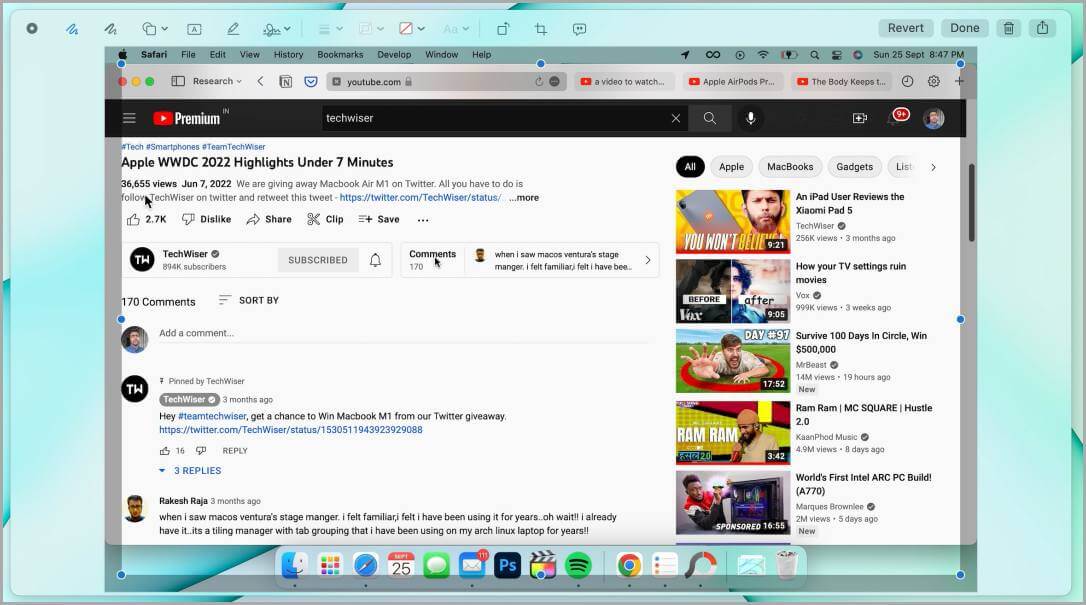Toggle the channel notification bell beside SUBSCRIBED

tap(375, 260)
